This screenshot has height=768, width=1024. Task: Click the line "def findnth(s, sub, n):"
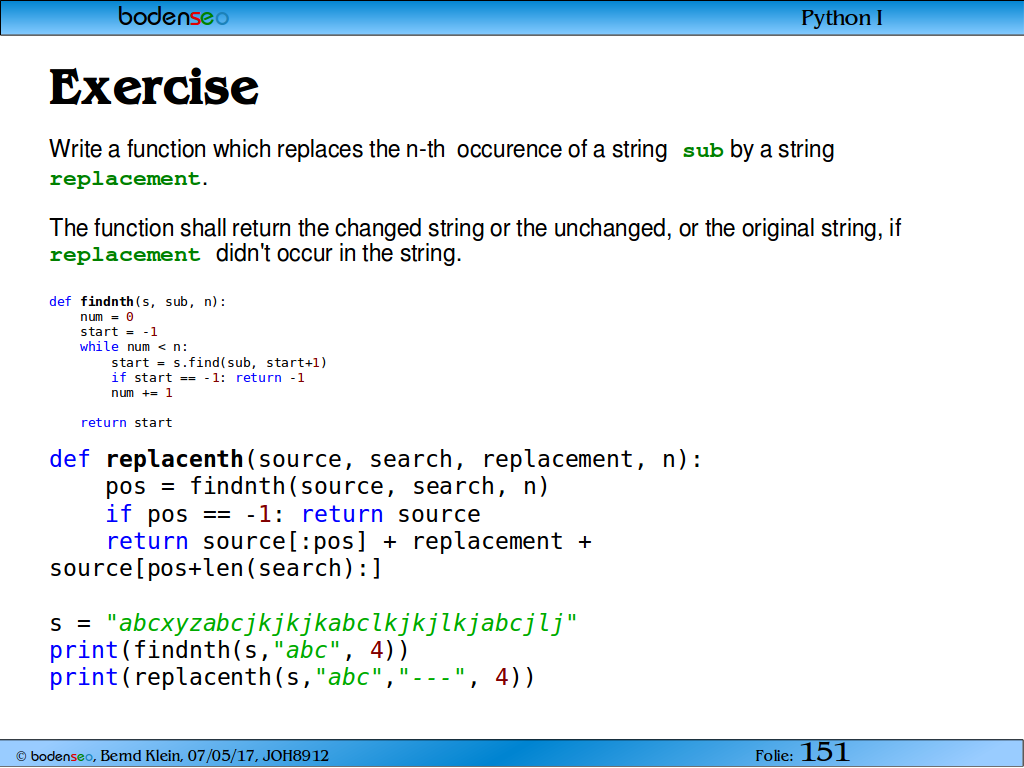point(137,302)
